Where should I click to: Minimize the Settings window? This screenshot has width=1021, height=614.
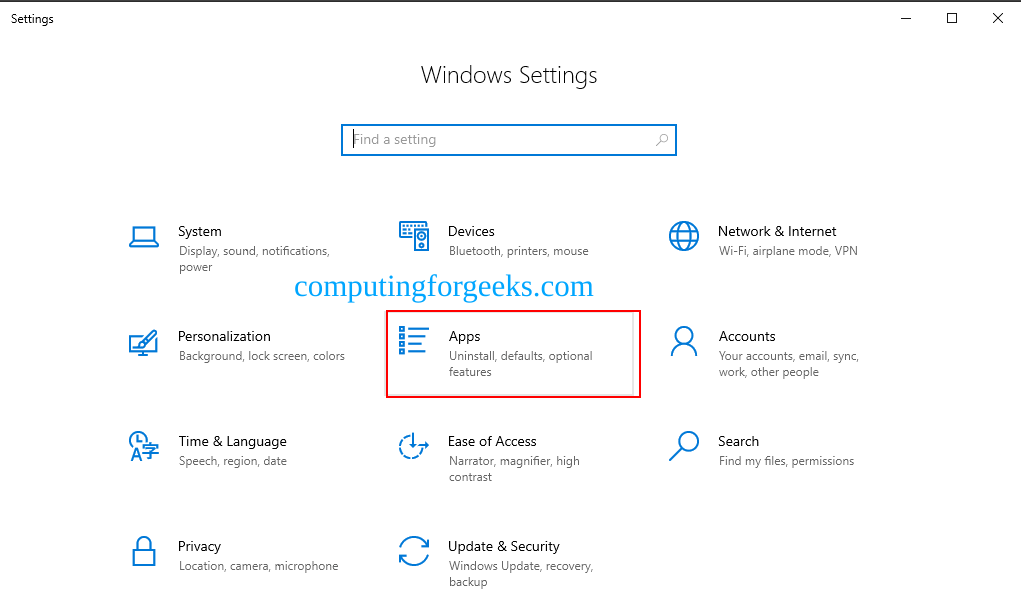pyautogui.click(x=905, y=18)
